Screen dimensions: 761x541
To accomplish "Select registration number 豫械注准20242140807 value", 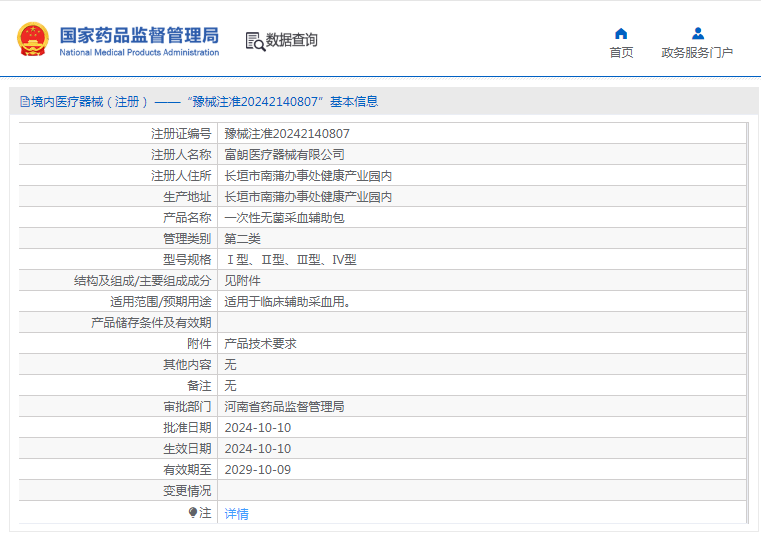I will coord(287,133).
